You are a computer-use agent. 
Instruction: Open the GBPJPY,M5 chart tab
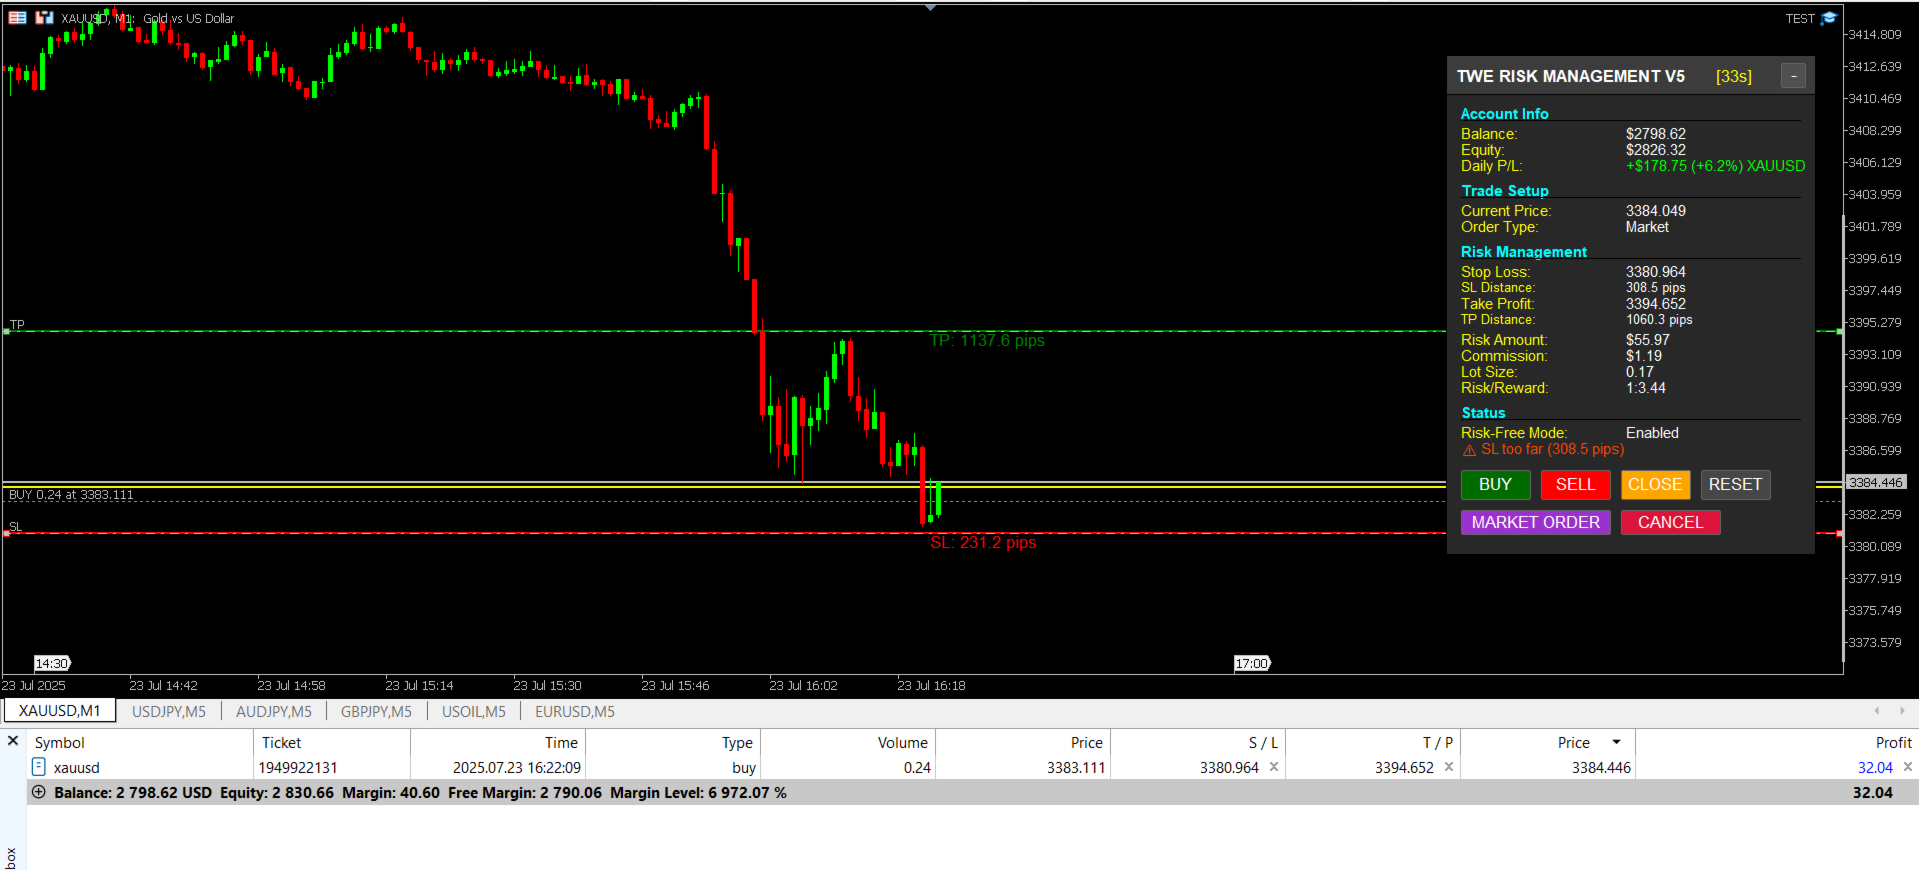(376, 711)
